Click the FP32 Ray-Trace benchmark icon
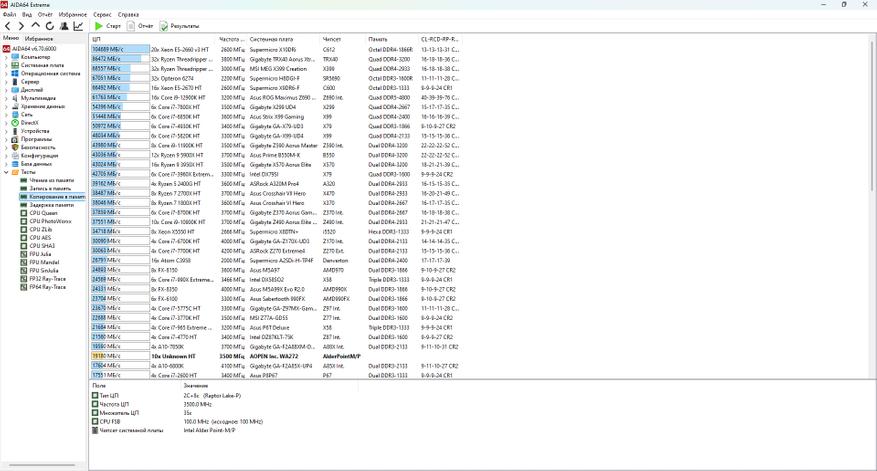 tap(23, 279)
